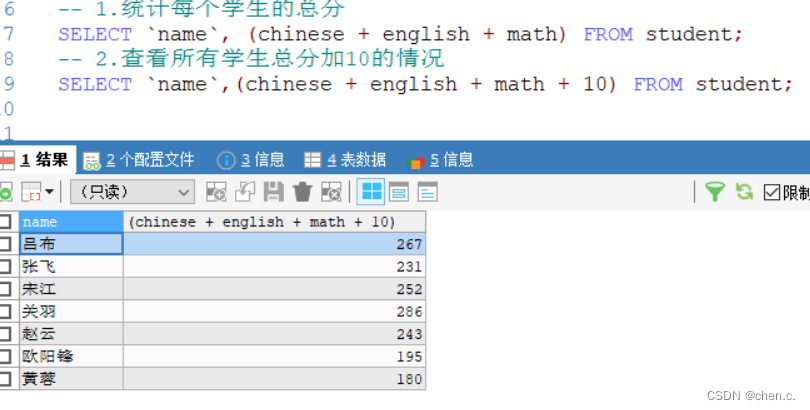Viewport: 810px width, 410px height.
Task: Click the trash can delete row icon
Action: click(x=303, y=192)
